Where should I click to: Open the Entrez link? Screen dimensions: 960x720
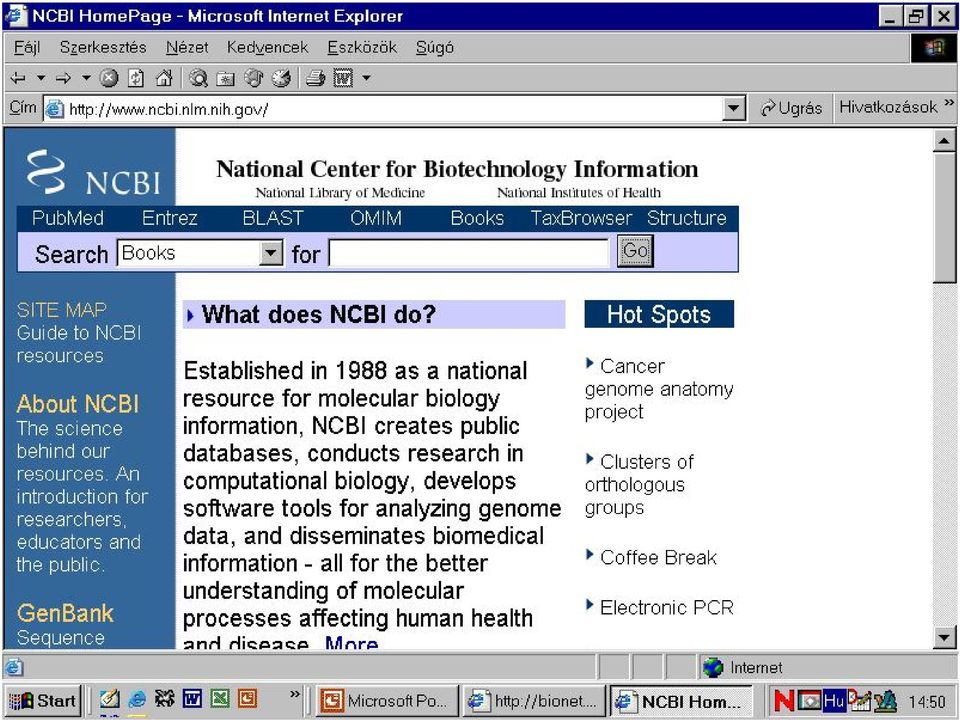[x=170, y=218]
